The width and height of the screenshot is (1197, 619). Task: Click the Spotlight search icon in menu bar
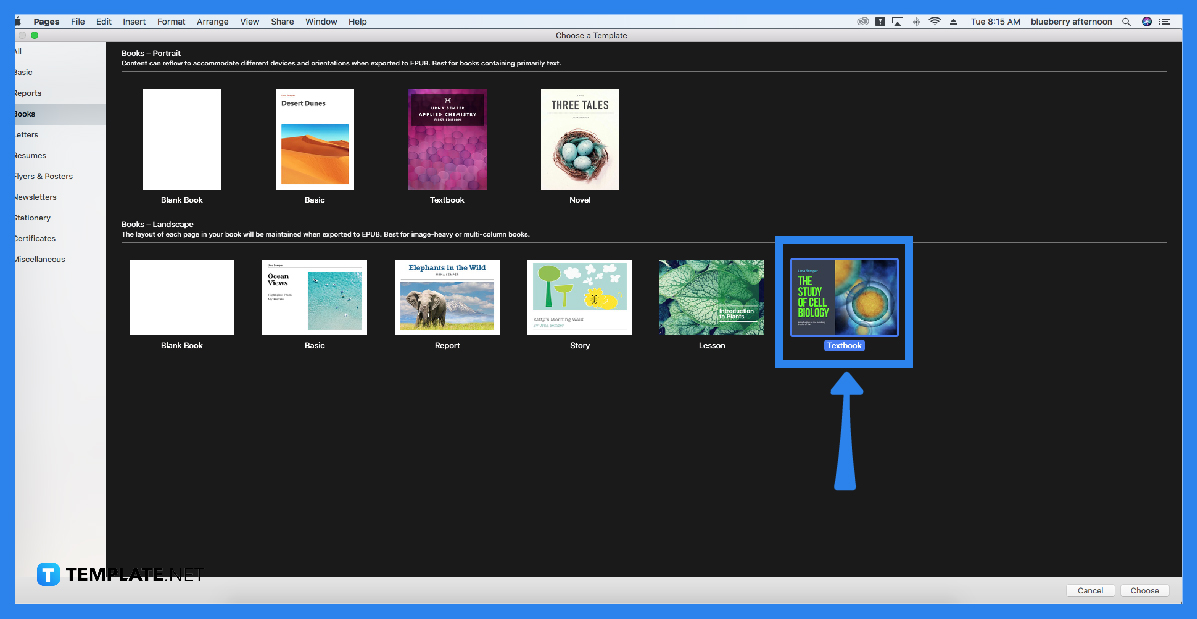1127,20
